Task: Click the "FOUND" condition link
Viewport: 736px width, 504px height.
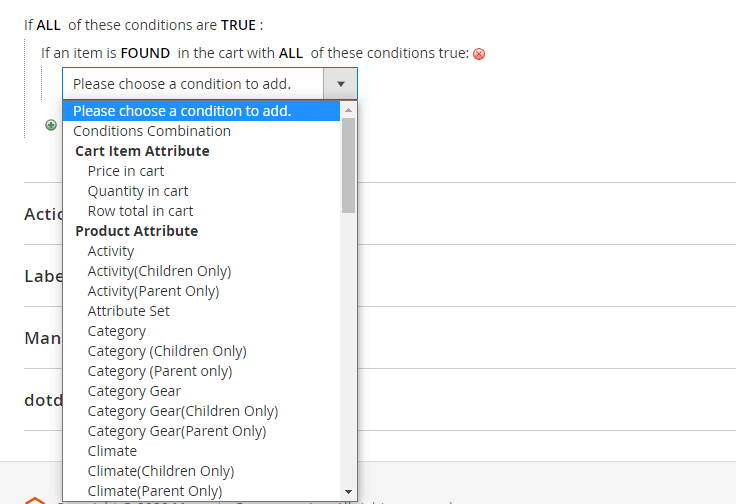Action: click(x=145, y=52)
